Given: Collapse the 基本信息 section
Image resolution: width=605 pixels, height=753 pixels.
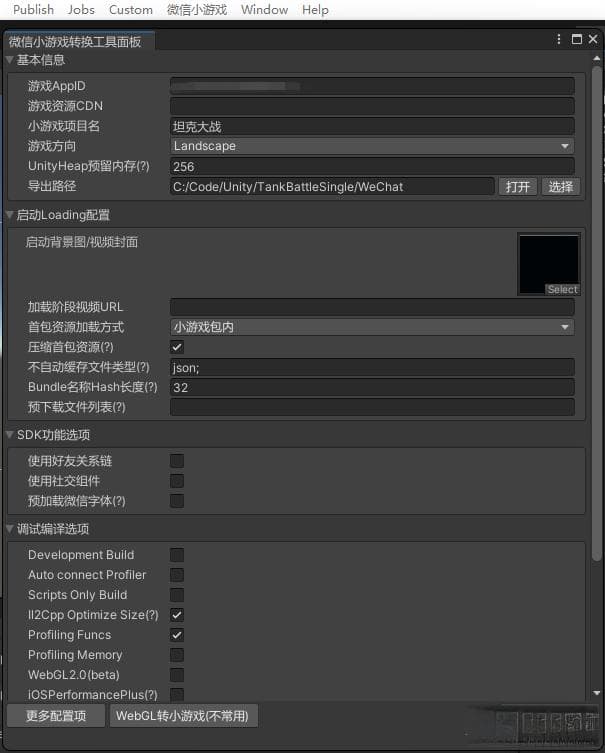Looking at the screenshot, I should pos(9,60).
